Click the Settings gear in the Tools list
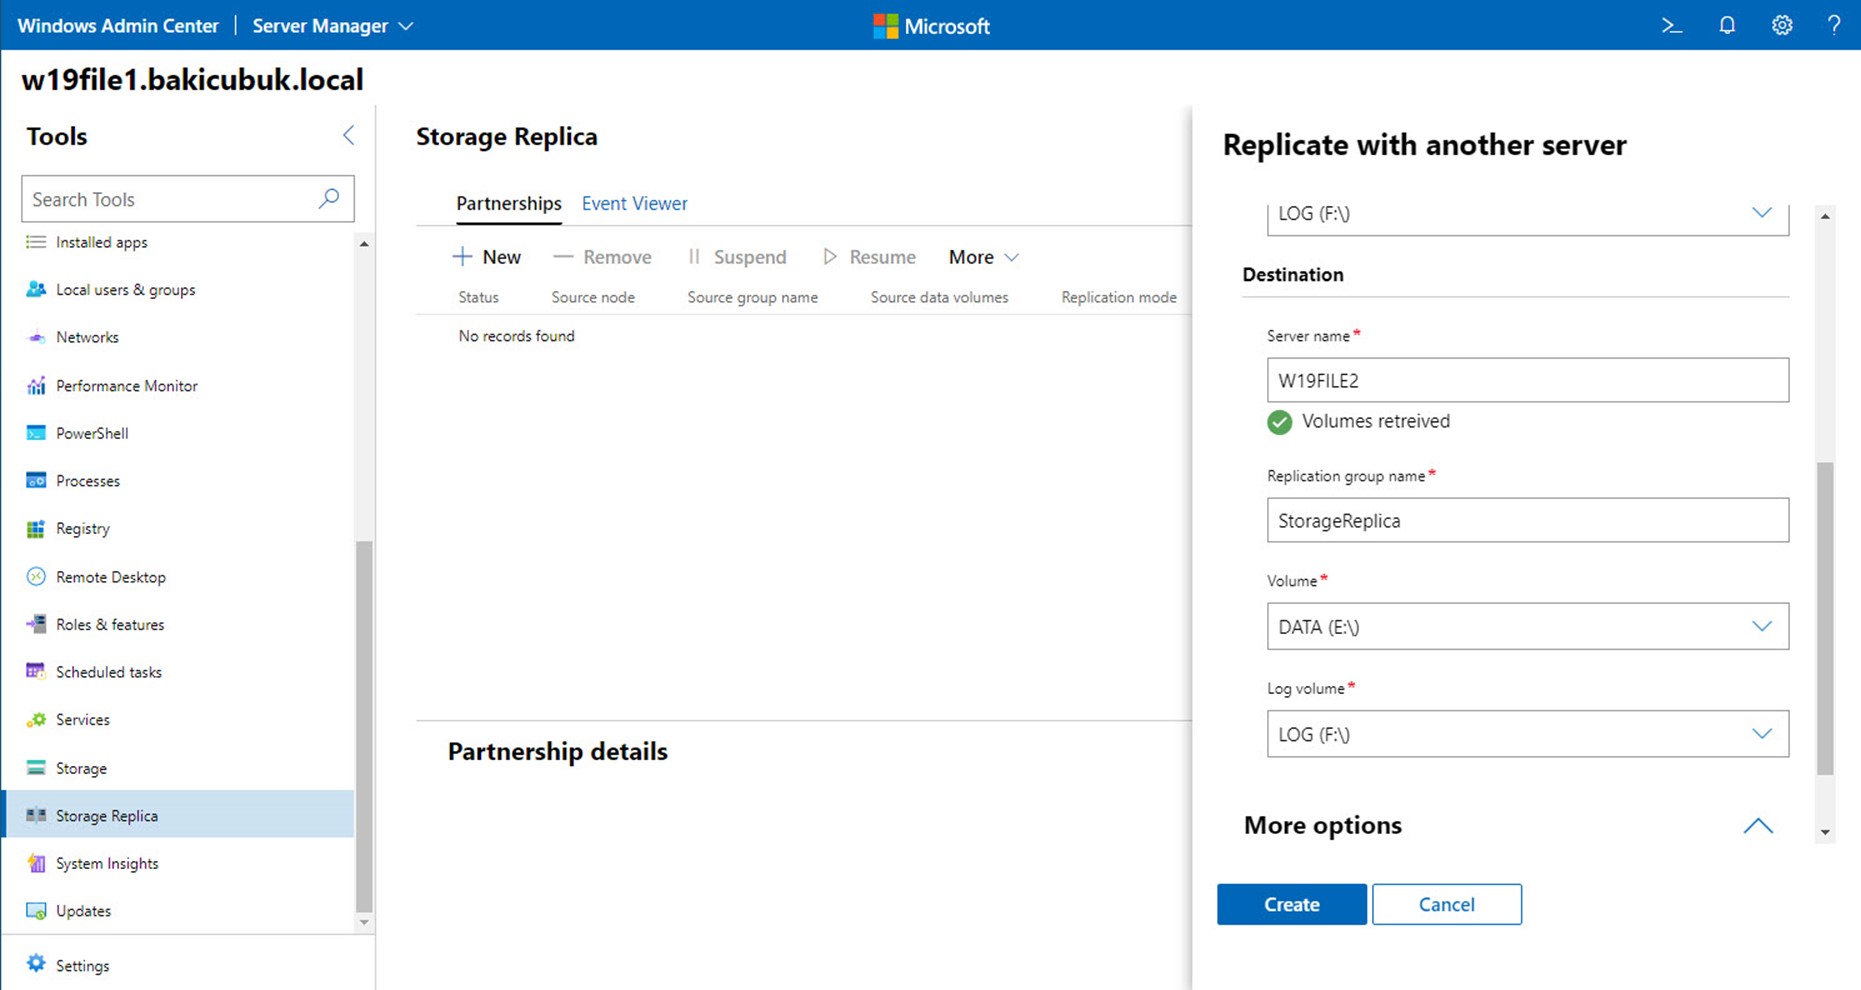The image size is (1861, 990). (x=36, y=964)
